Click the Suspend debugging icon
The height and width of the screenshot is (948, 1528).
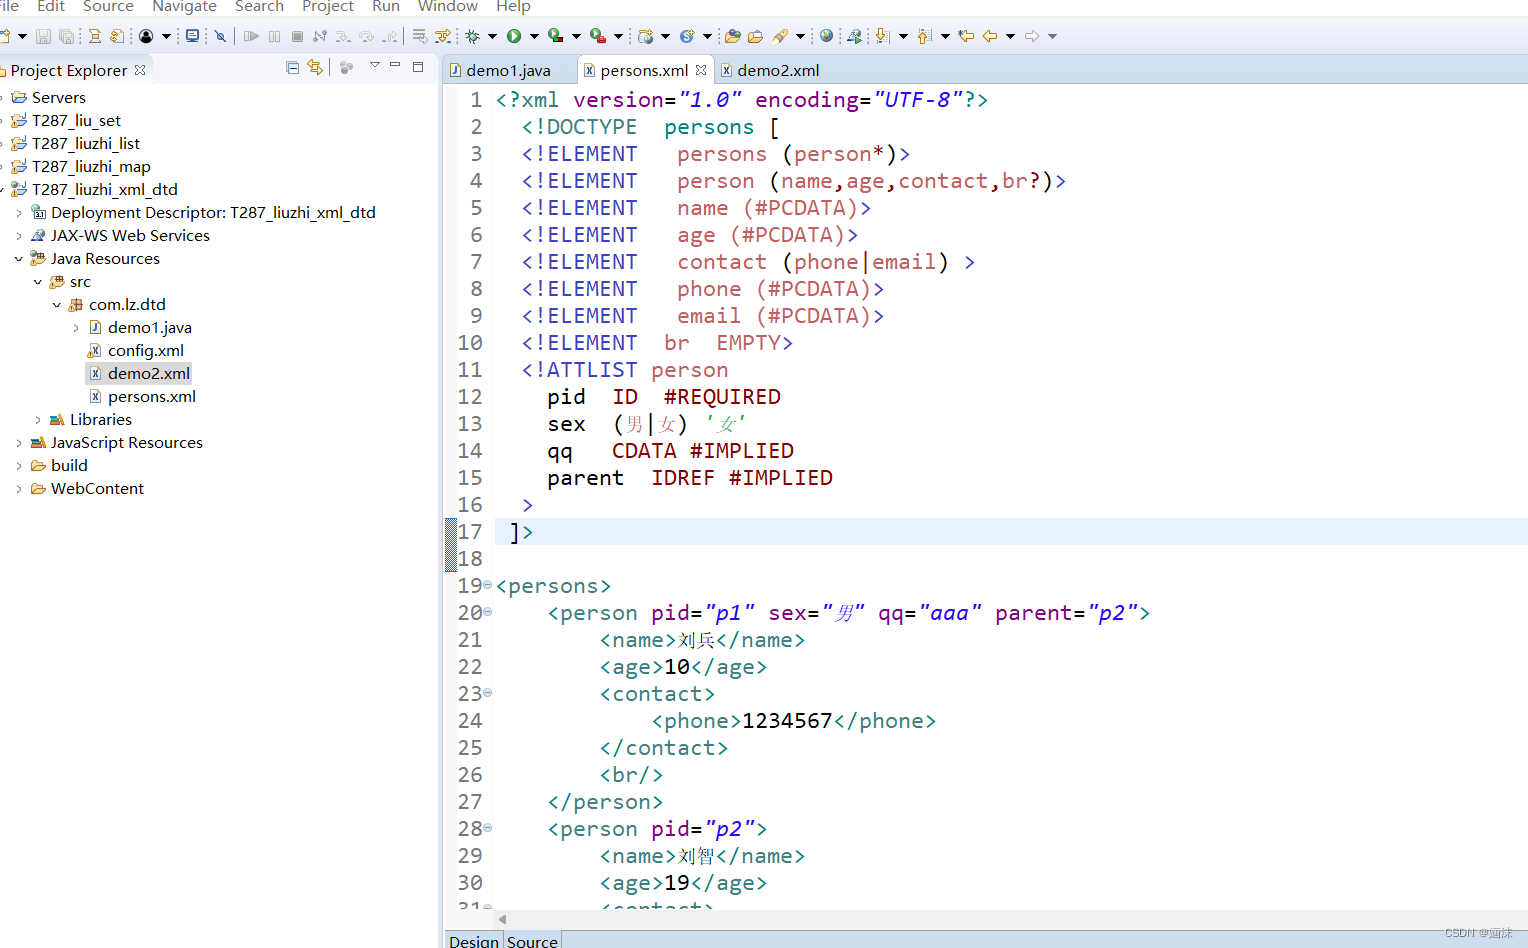click(x=274, y=36)
